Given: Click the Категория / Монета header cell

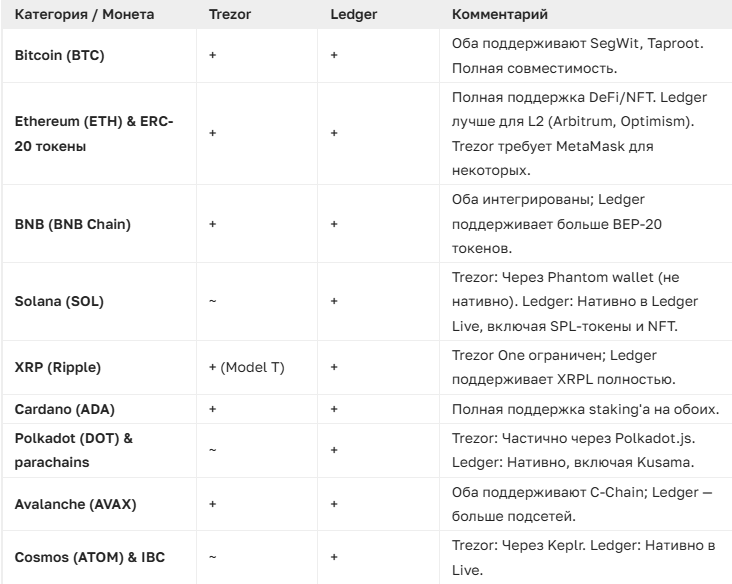Looking at the screenshot, I should (x=75, y=17).
